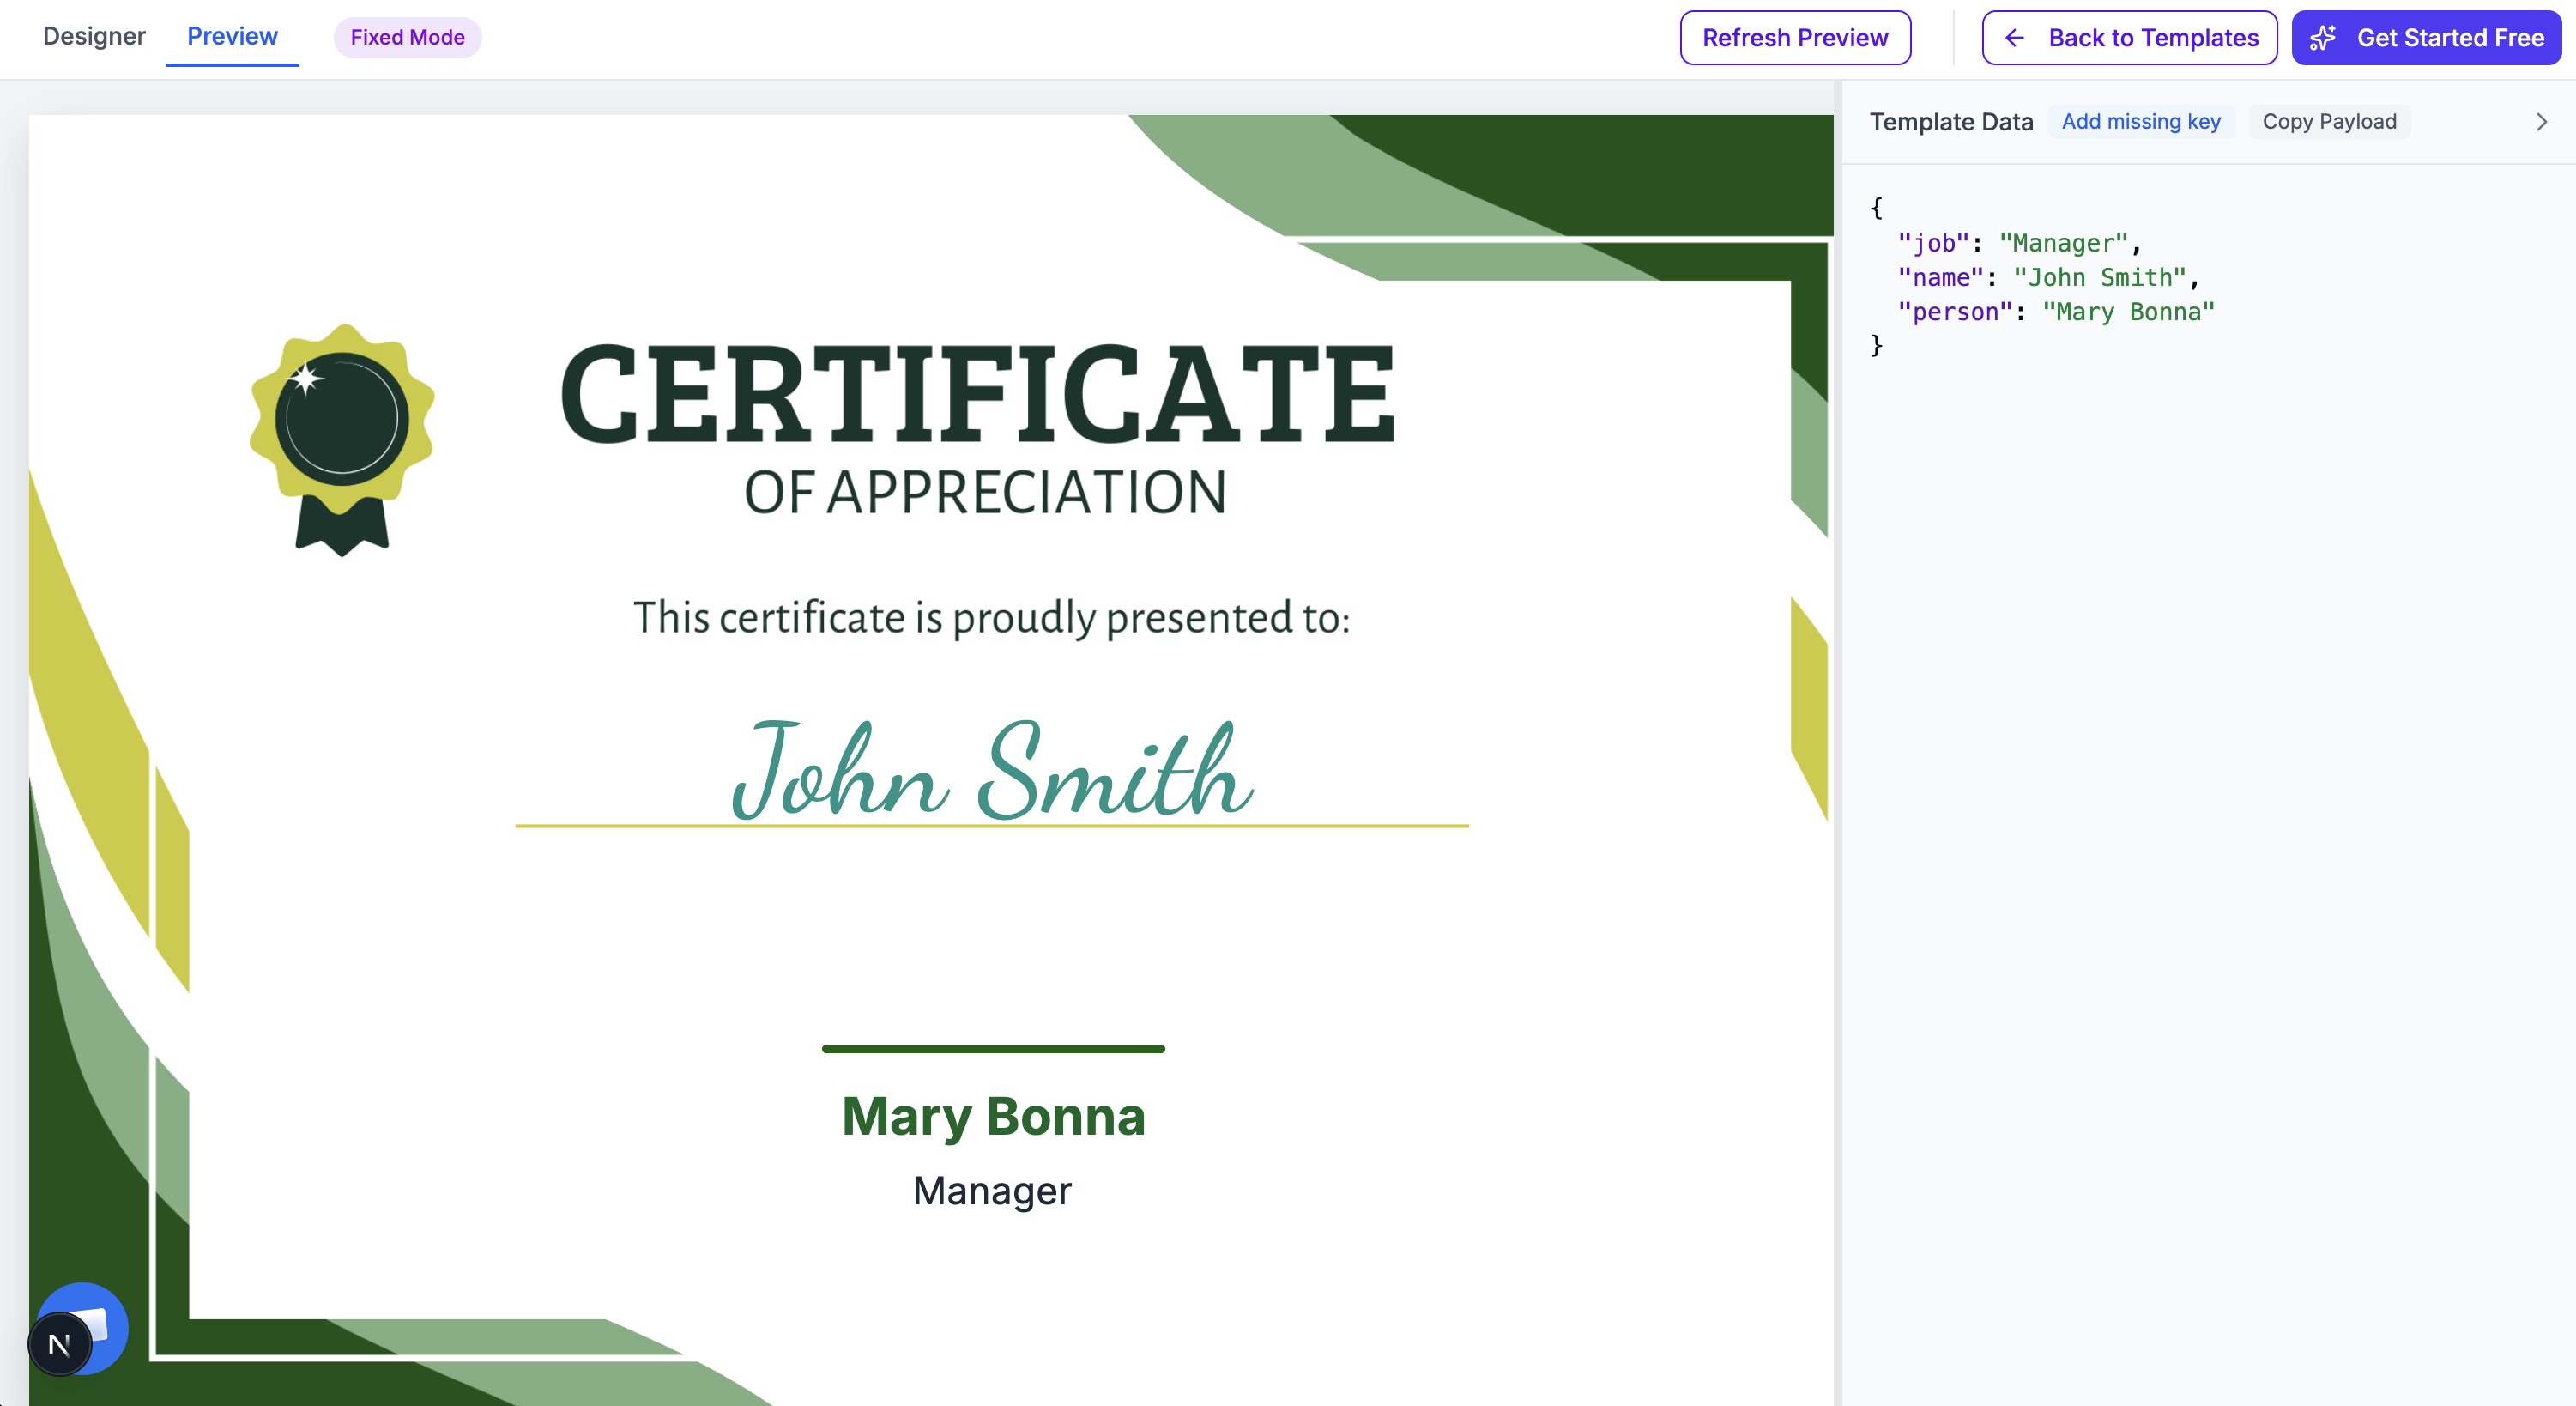
Task: Click the Refresh Preview button
Action: pos(1795,38)
